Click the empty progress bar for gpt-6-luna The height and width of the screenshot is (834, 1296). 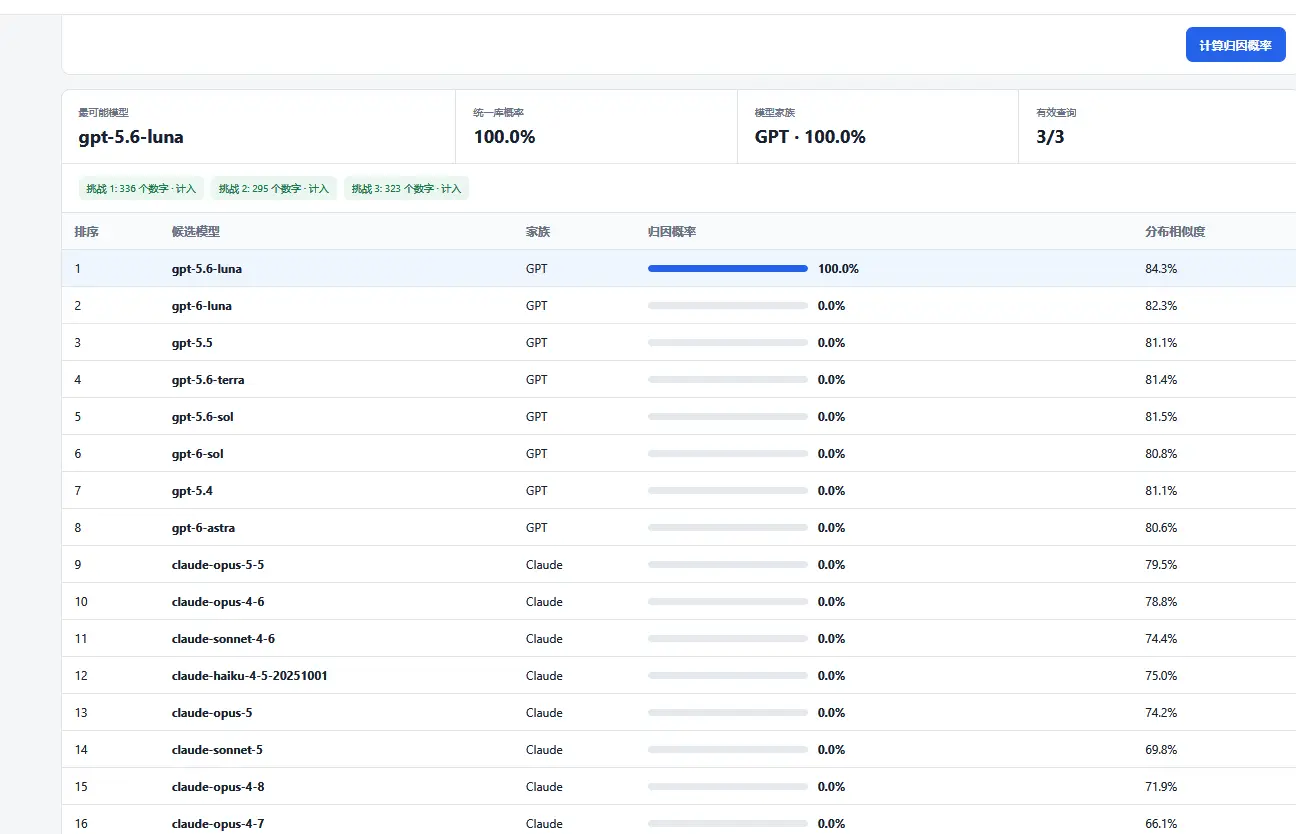(x=728, y=305)
